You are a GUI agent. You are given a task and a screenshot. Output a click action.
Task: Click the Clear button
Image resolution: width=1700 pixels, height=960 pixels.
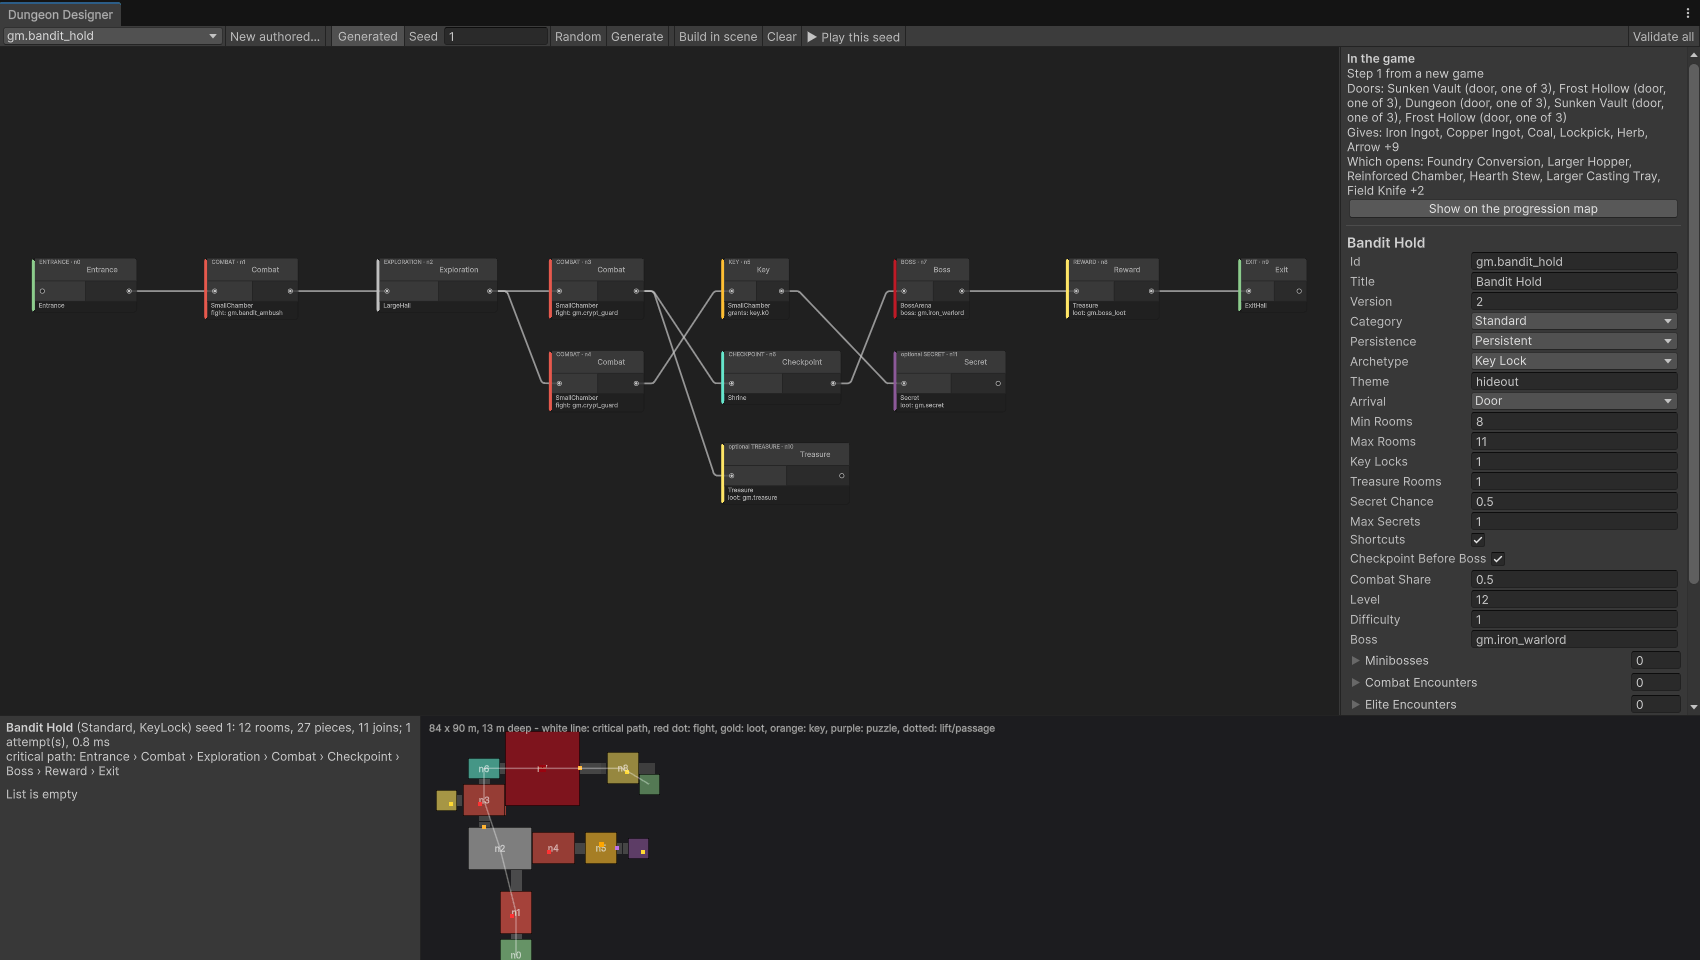click(x=782, y=37)
